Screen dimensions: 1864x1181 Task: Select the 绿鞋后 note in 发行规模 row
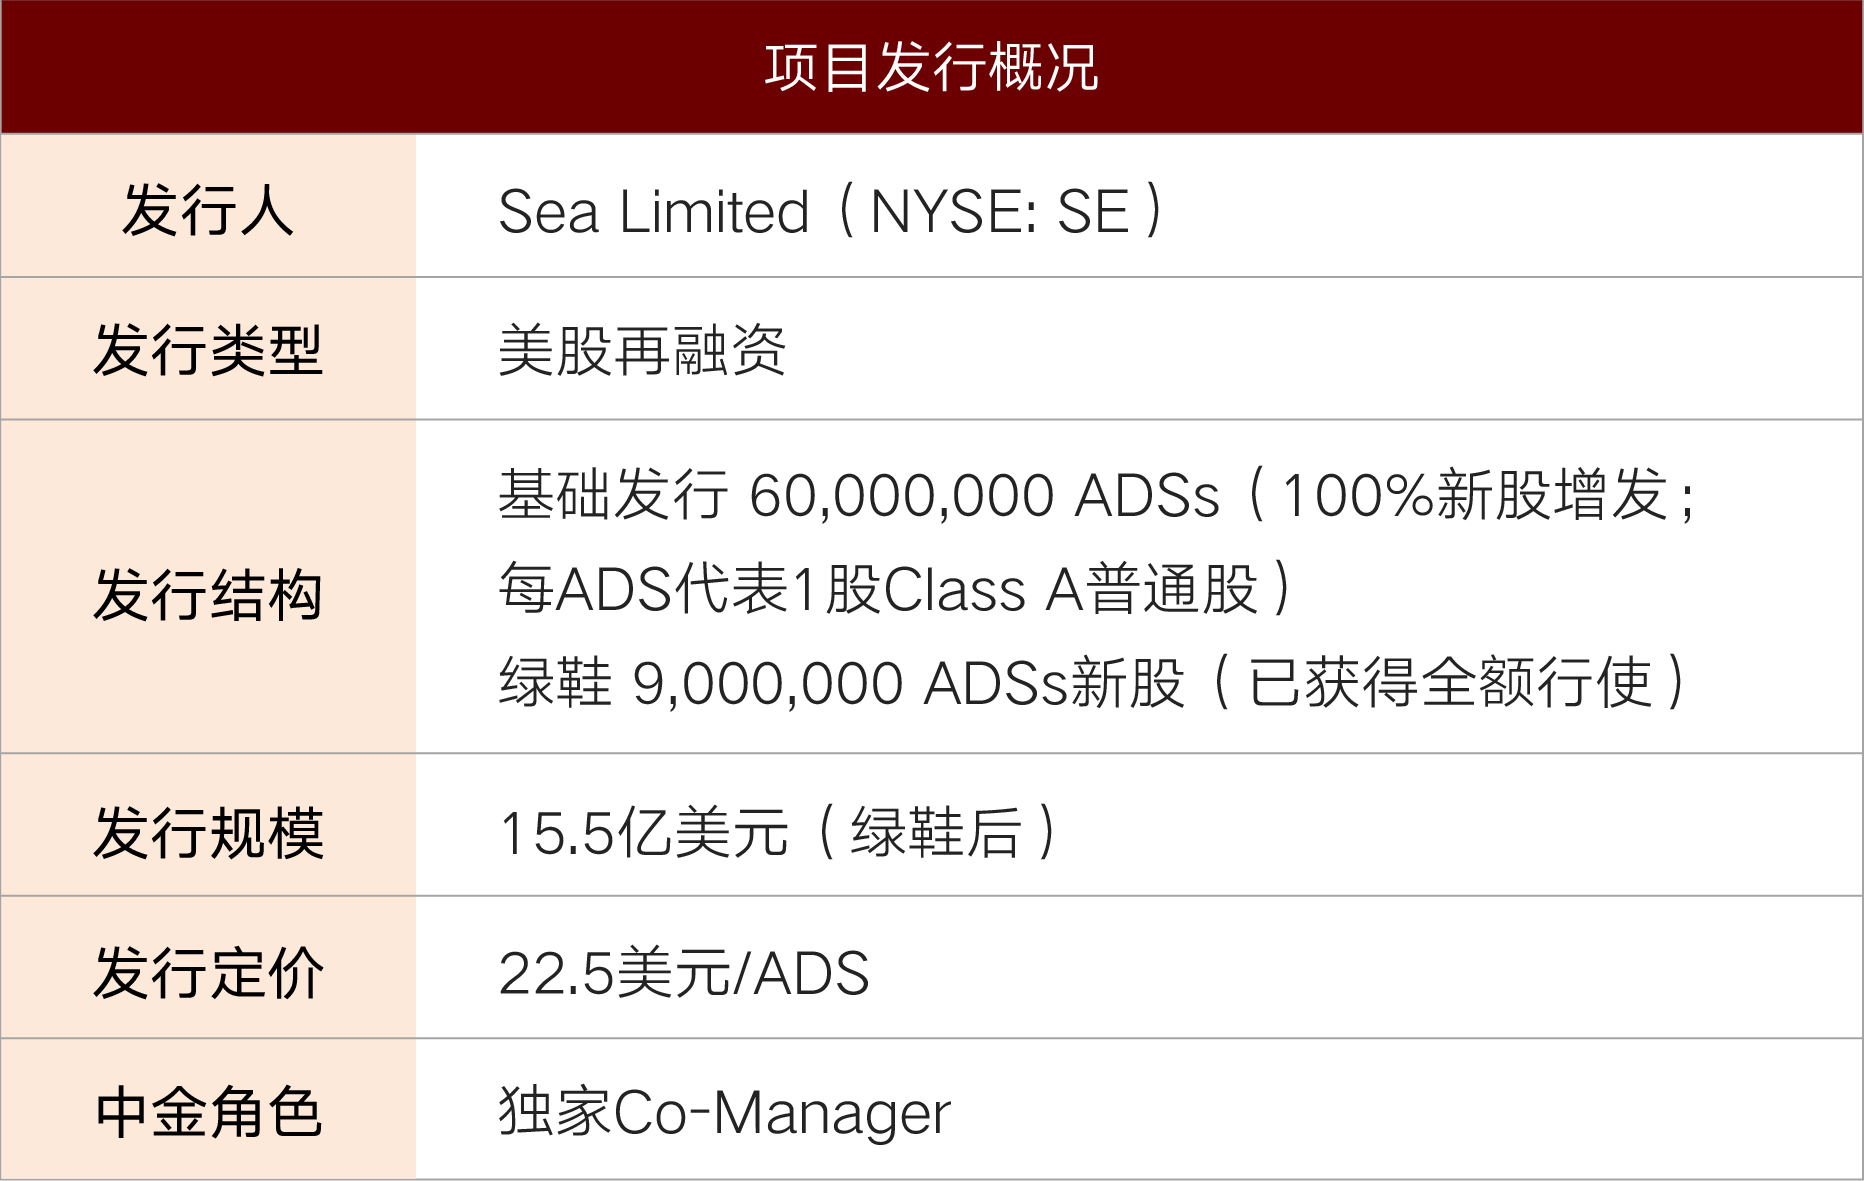(x=936, y=833)
